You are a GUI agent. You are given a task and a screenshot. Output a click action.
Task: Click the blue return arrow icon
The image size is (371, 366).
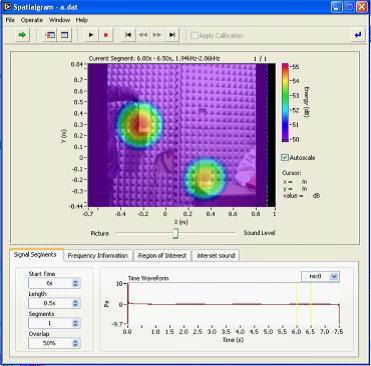(x=358, y=35)
